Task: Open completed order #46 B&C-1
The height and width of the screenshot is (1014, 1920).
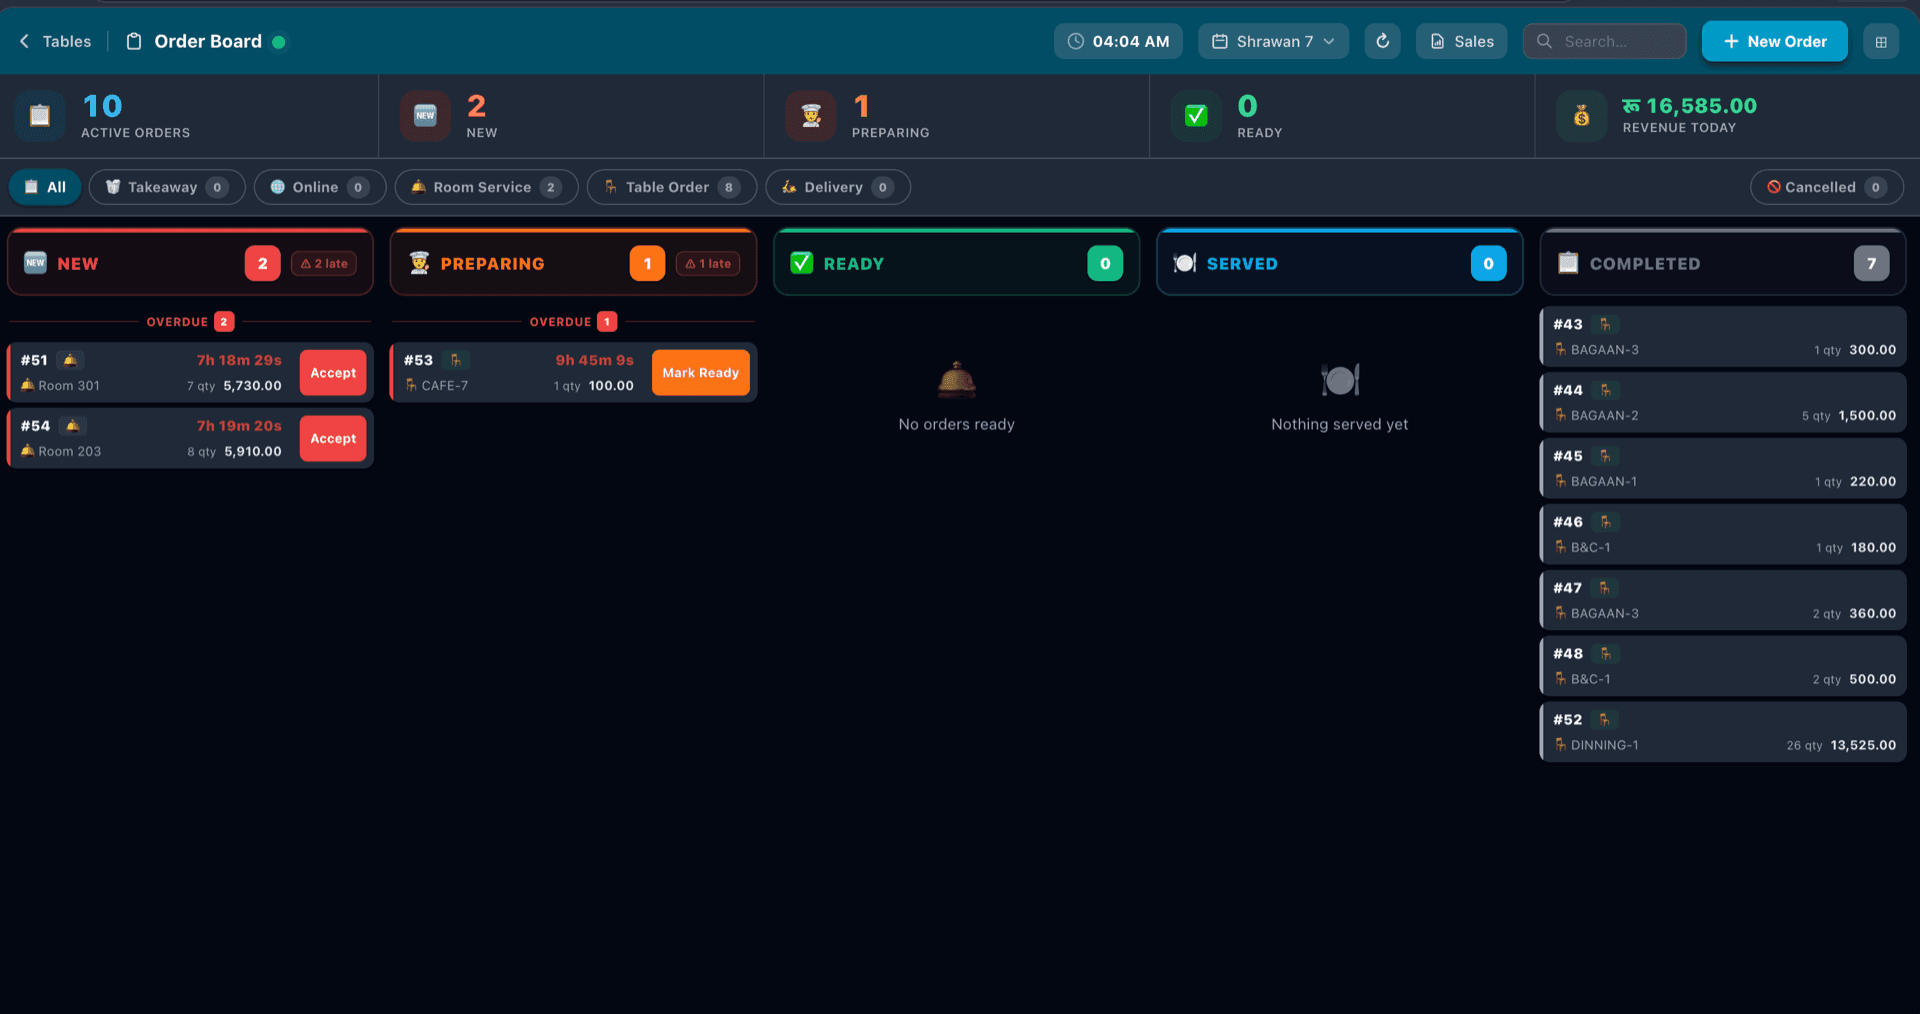Action: tap(1722, 535)
